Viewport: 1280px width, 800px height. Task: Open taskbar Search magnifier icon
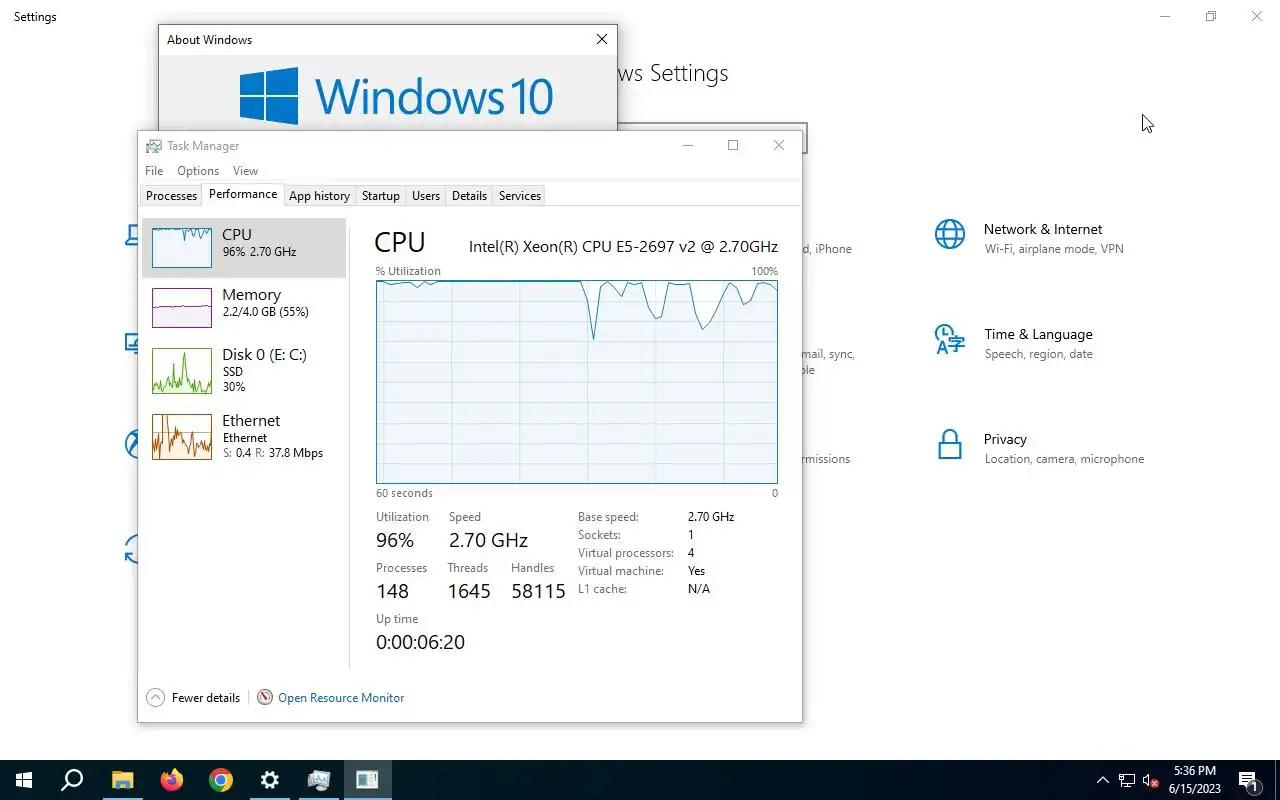(x=72, y=780)
